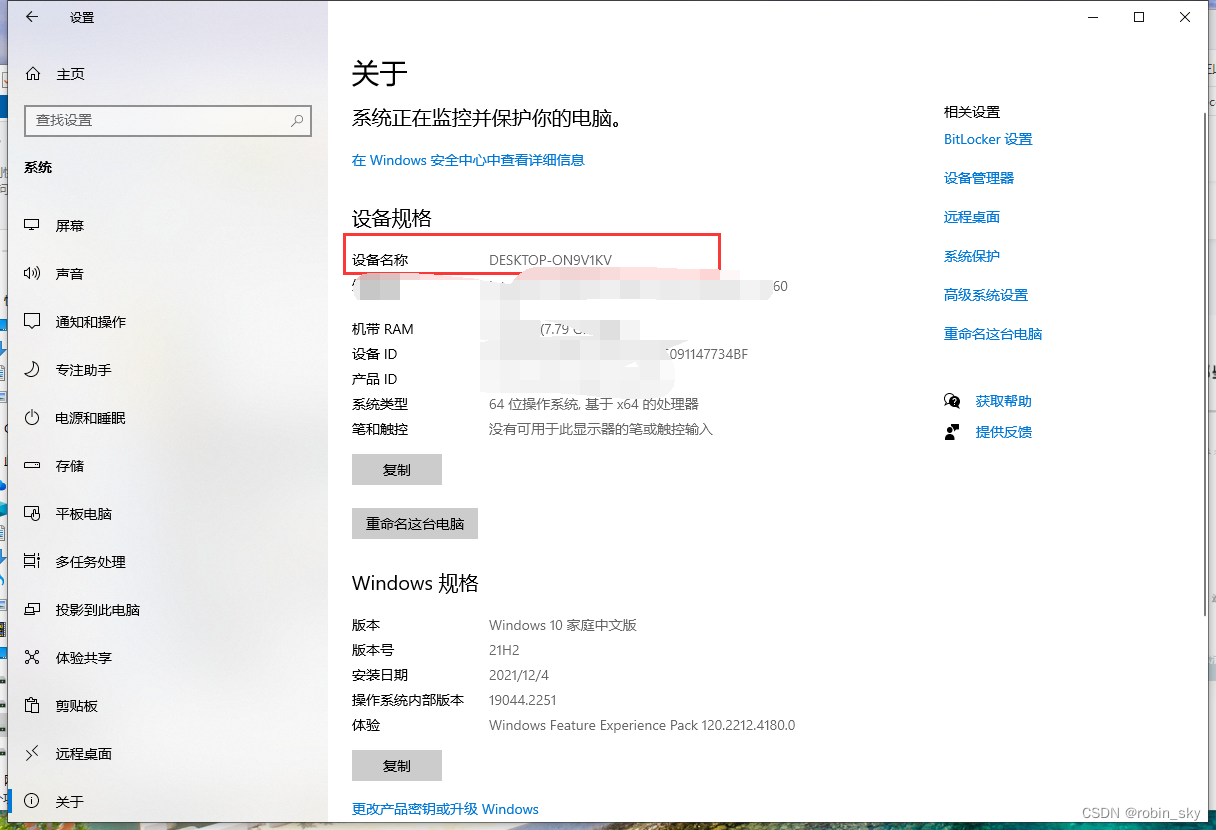Select the 电源和睡眠 power icon
Screen dimensions: 1216x830
pos(33,418)
